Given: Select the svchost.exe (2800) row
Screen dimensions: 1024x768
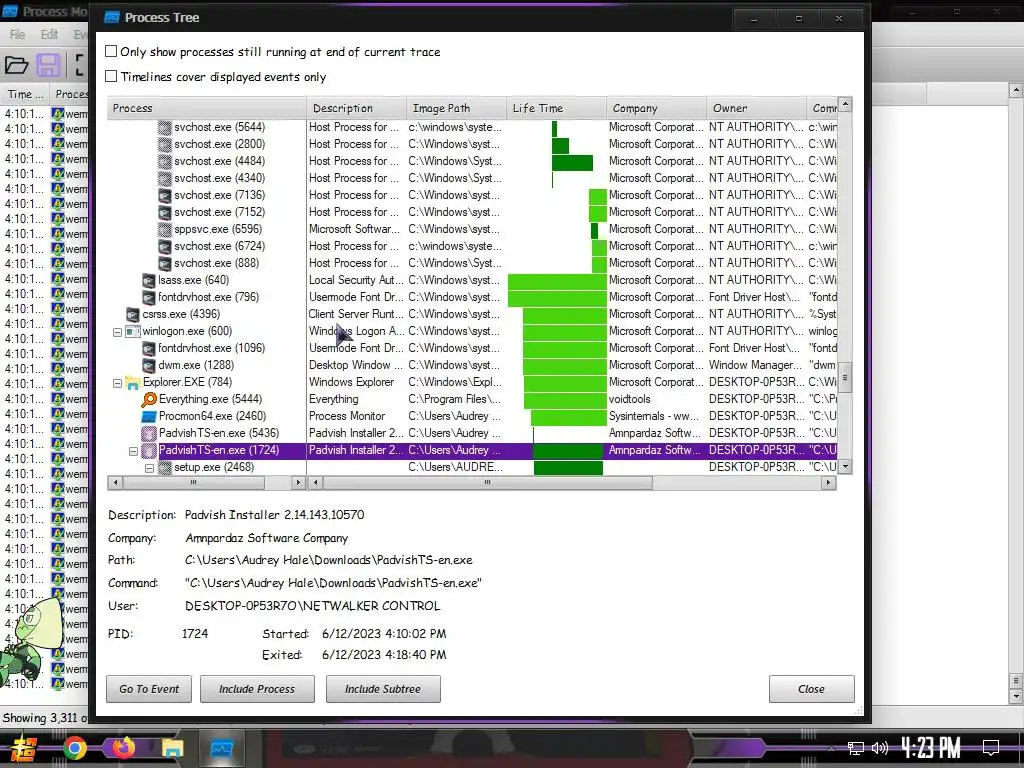Looking at the screenshot, I should (472, 144).
